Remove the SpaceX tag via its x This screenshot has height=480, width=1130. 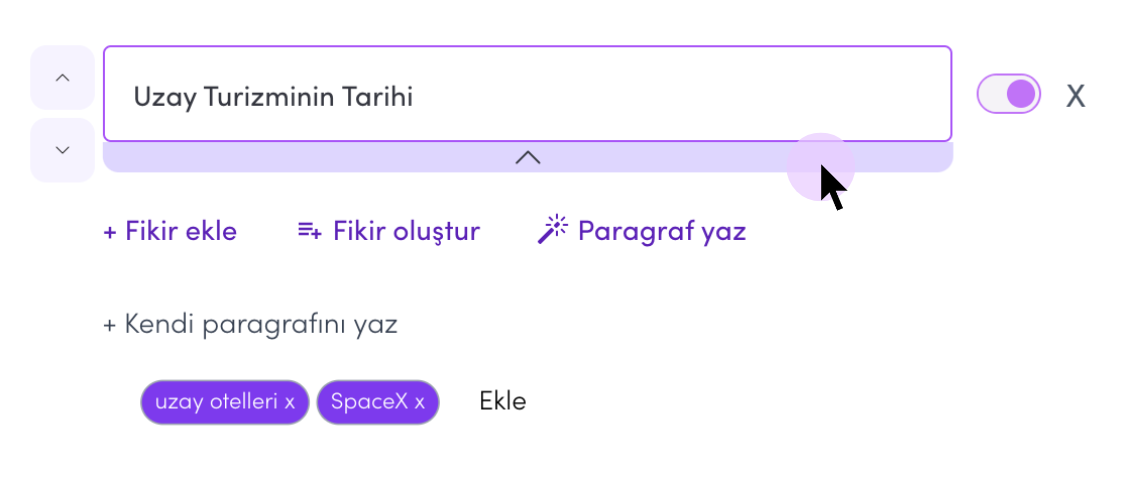point(420,402)
